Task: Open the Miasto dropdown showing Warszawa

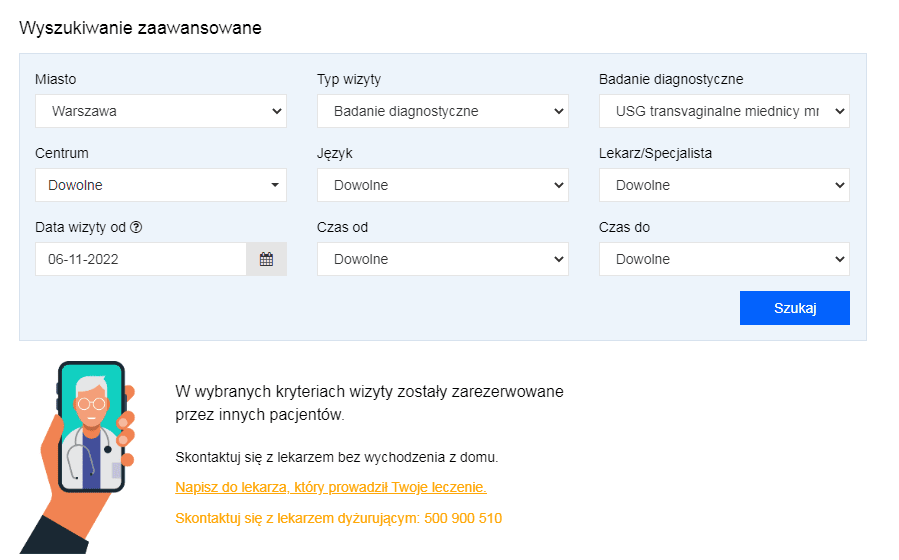Action: click(x=160, y=111)
